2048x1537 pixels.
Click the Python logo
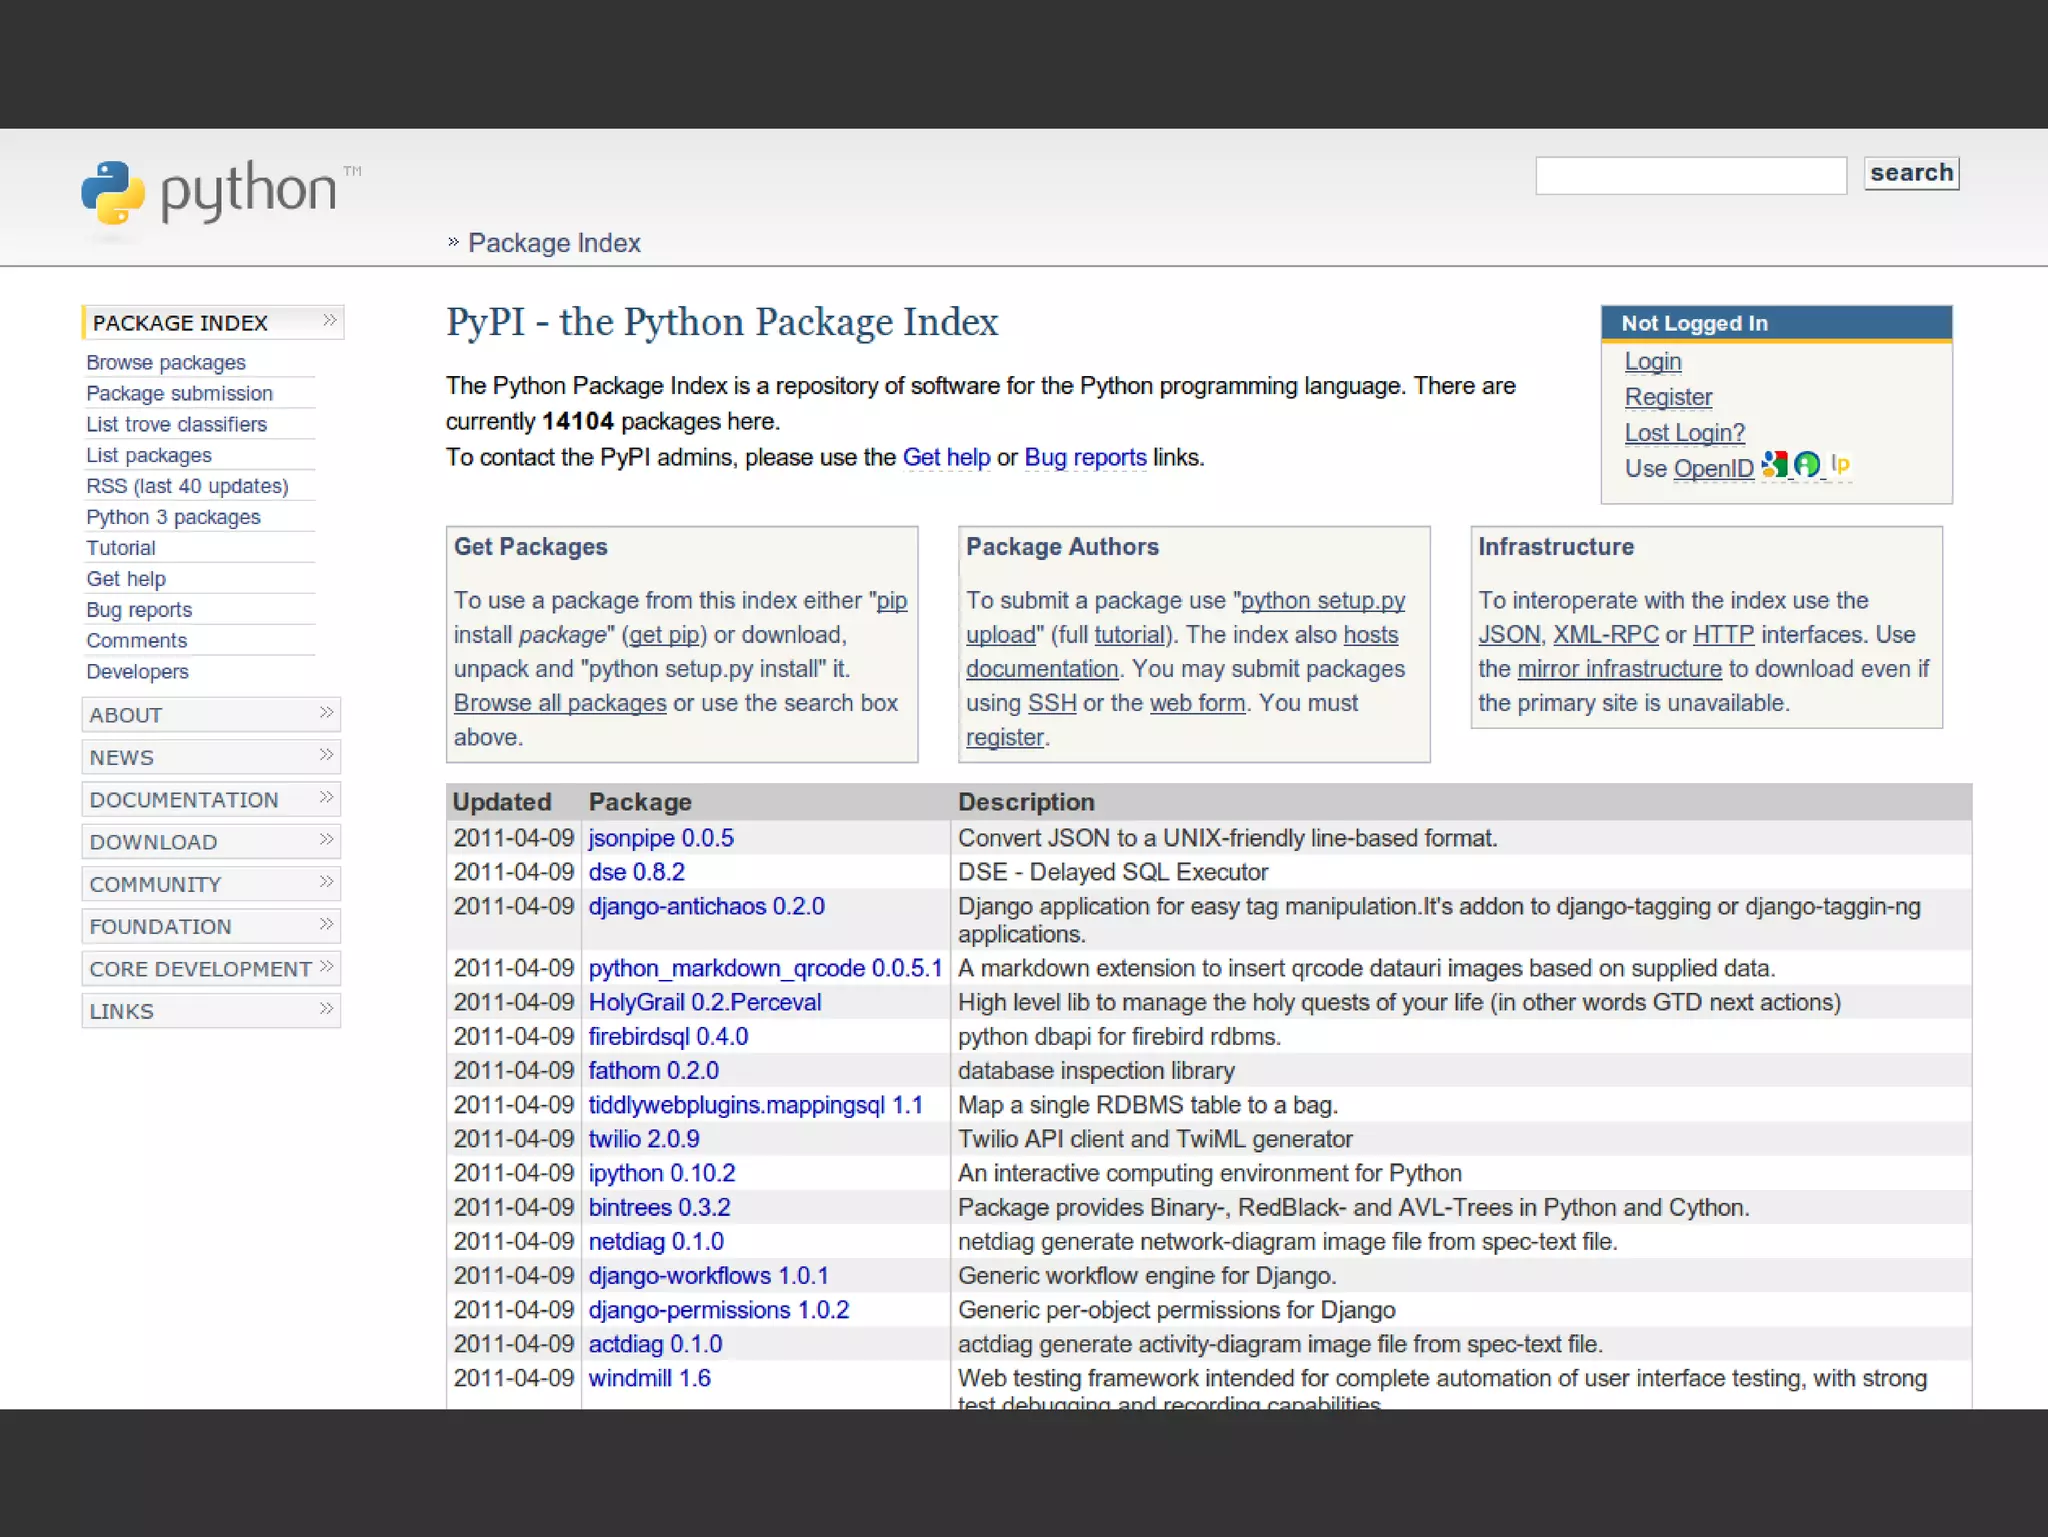(x=113, y=192)
